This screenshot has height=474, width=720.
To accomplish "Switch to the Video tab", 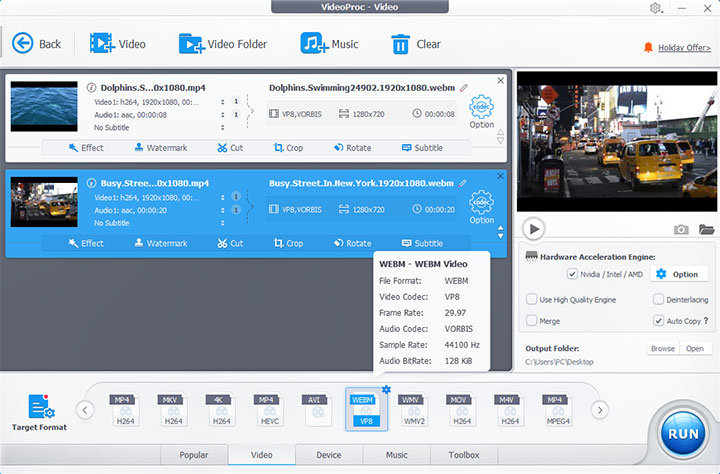I will pyautogui.click(x=262, y=455).
